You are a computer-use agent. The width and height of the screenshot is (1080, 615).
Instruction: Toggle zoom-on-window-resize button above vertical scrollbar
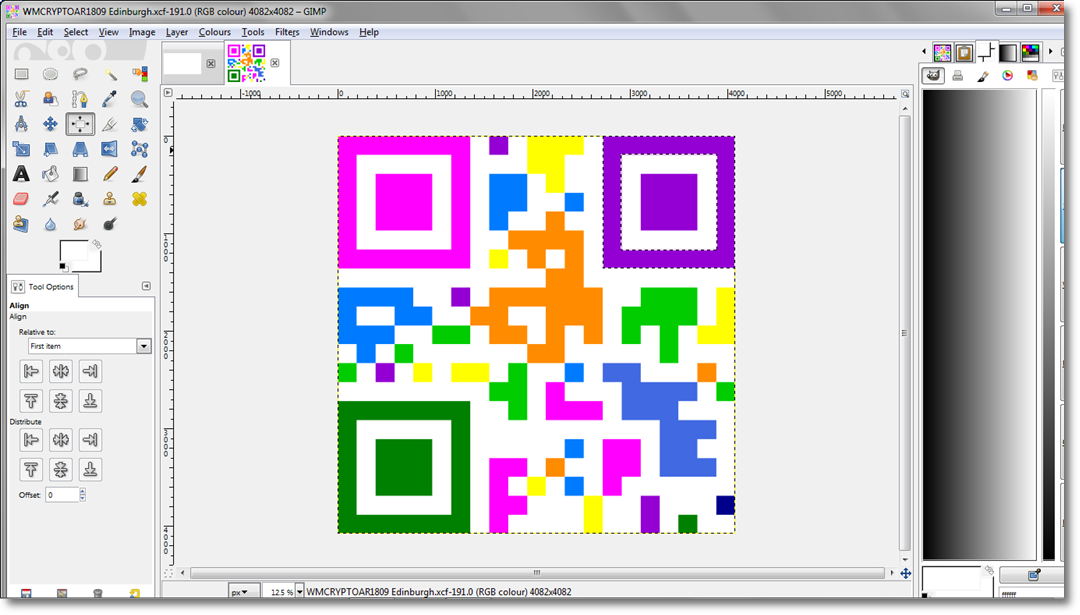(x=905, y=94)
